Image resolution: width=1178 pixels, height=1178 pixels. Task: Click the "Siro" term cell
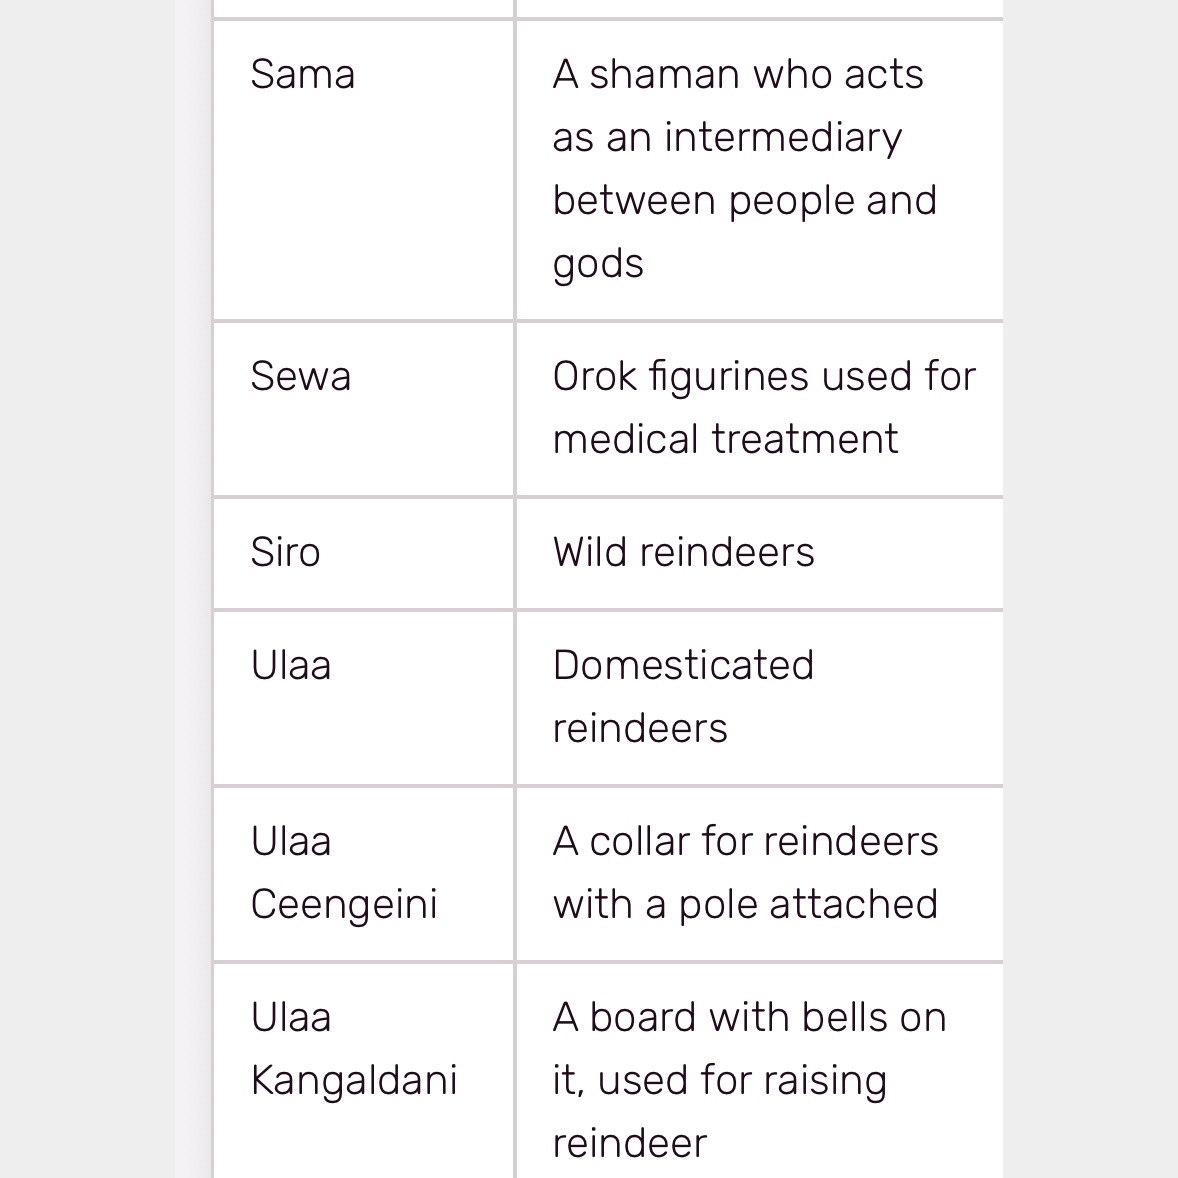[285, 553]
